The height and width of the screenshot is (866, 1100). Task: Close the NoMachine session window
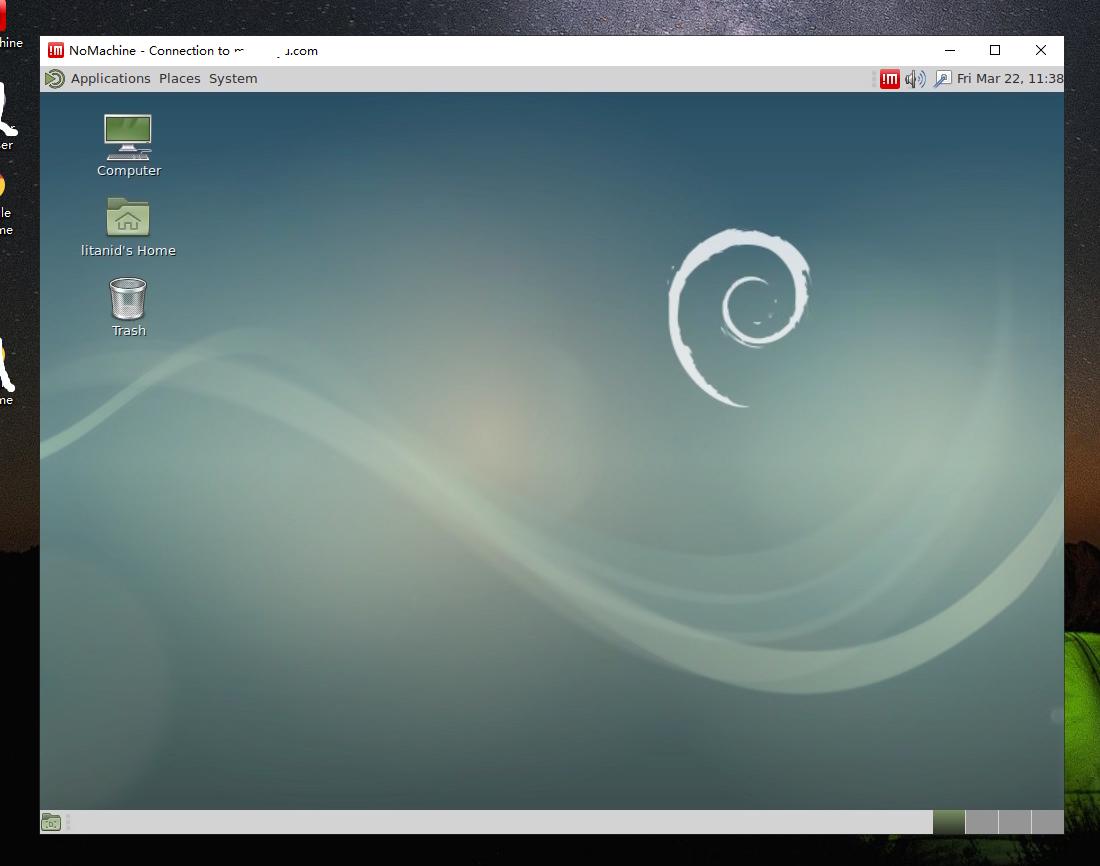[x=1041, y=51]
